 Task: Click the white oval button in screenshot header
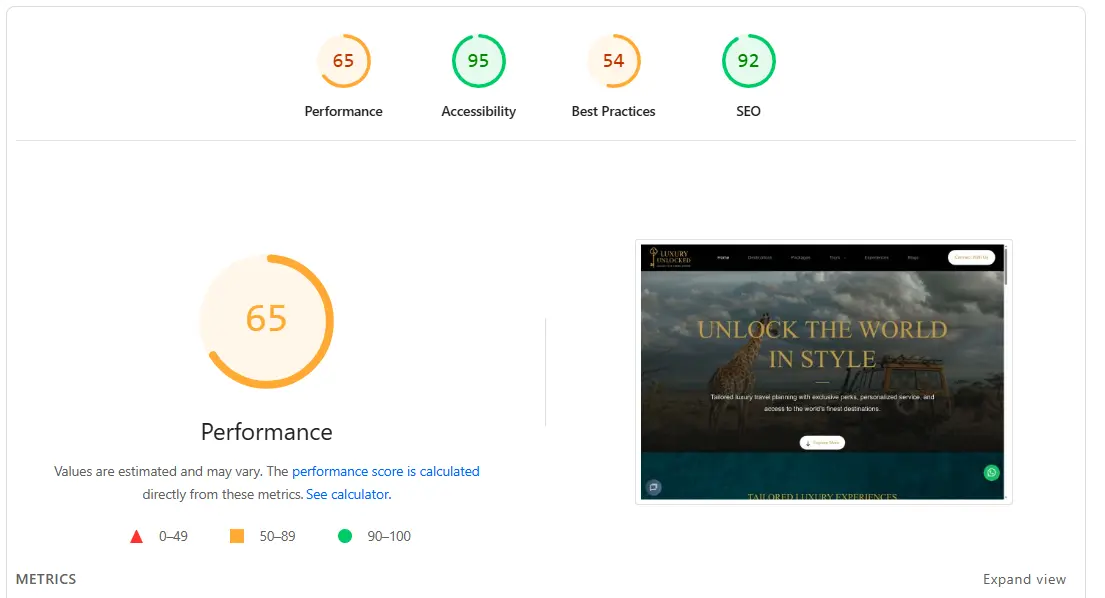coord(971,257)
